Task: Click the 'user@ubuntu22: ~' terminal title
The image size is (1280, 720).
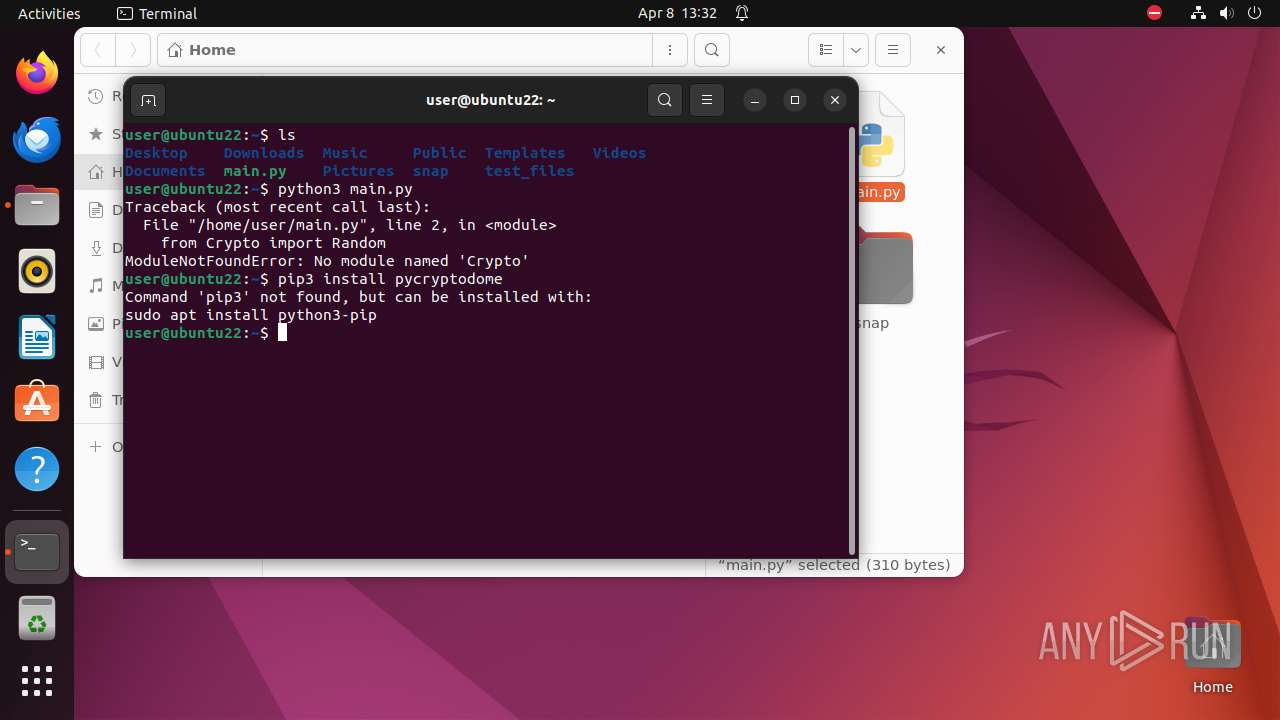Action: (490, 100)
